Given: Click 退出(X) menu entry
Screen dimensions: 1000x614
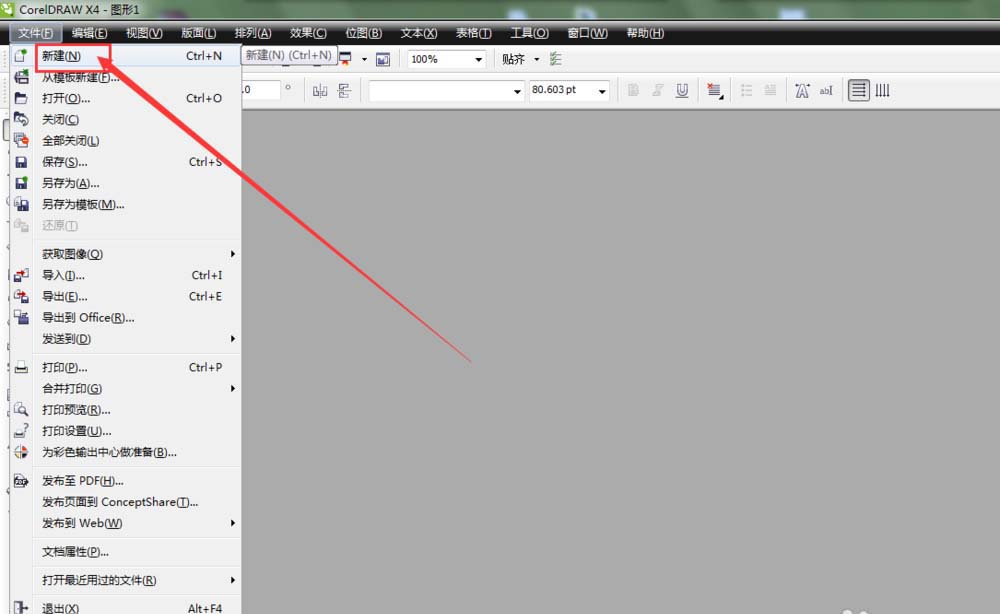Looking at the screenshot, I should 128,608.
